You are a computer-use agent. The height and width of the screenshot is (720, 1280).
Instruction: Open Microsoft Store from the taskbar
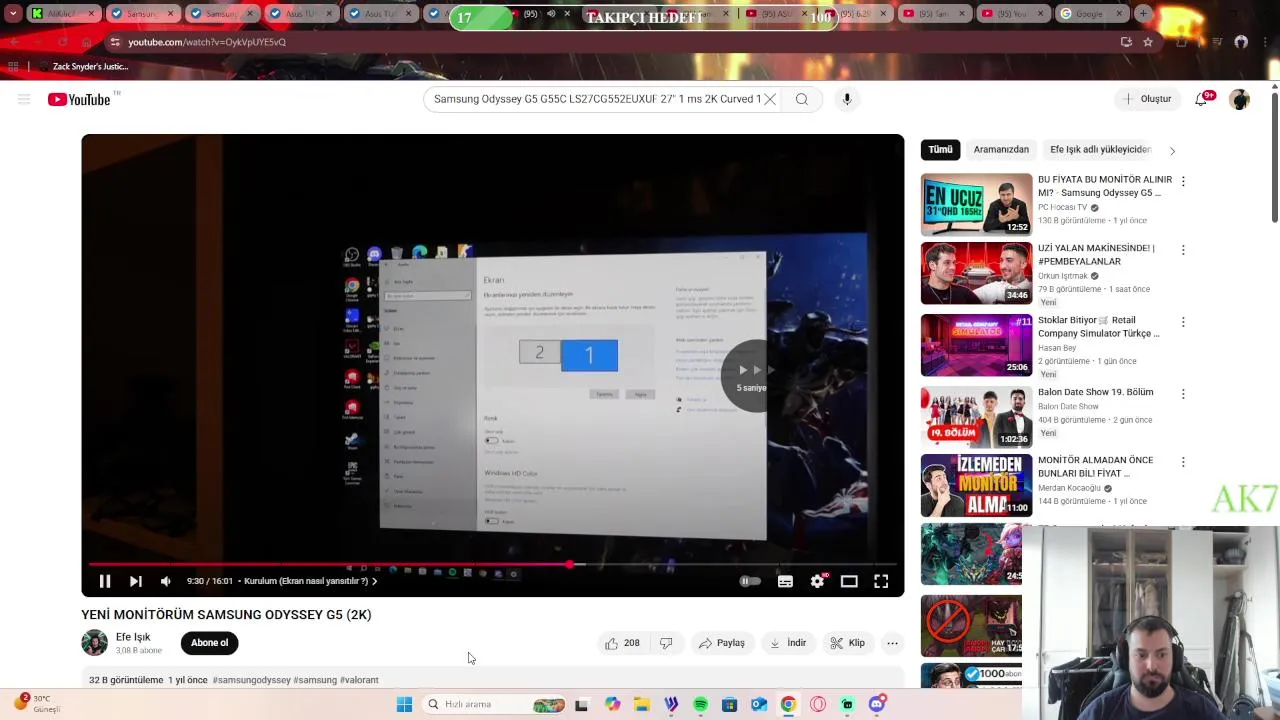(x=729, y=704)
